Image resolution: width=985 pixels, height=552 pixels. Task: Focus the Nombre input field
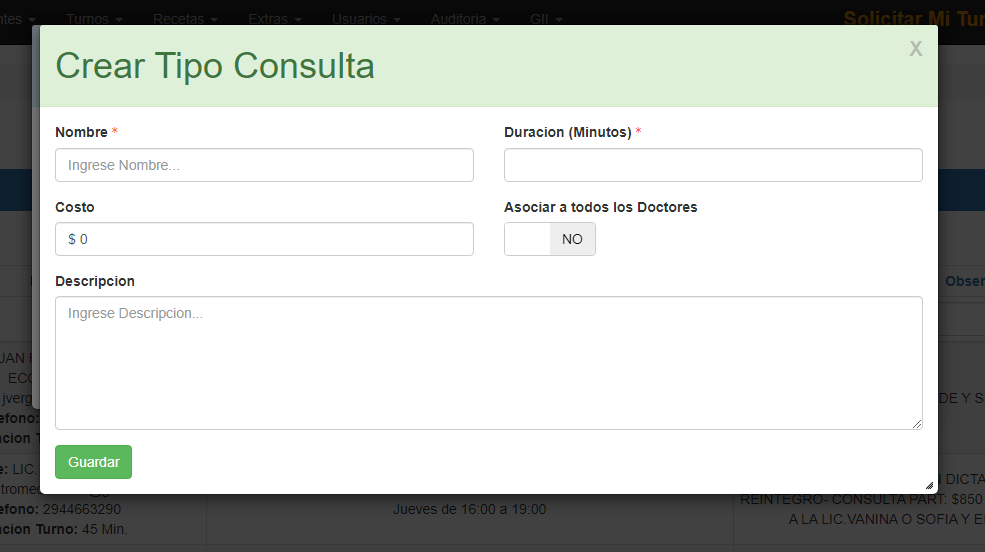pos(264,165)
